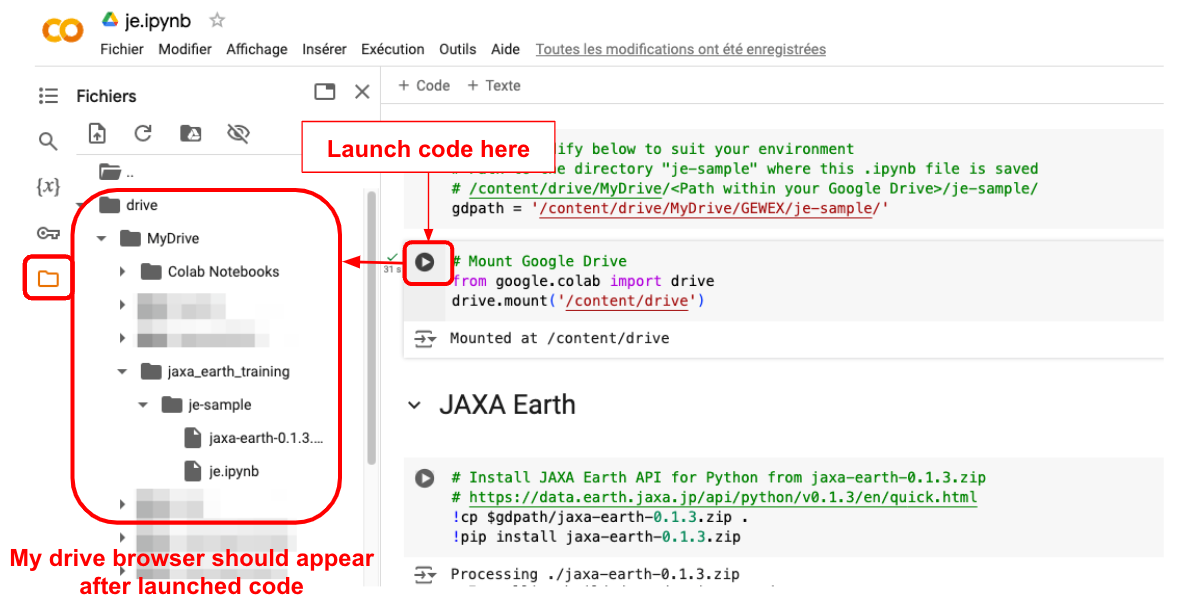Image resolution: width=1177 pixels, height=603 pixels.
Task: Open the Outils menu
Action: [x=457, y=49]
